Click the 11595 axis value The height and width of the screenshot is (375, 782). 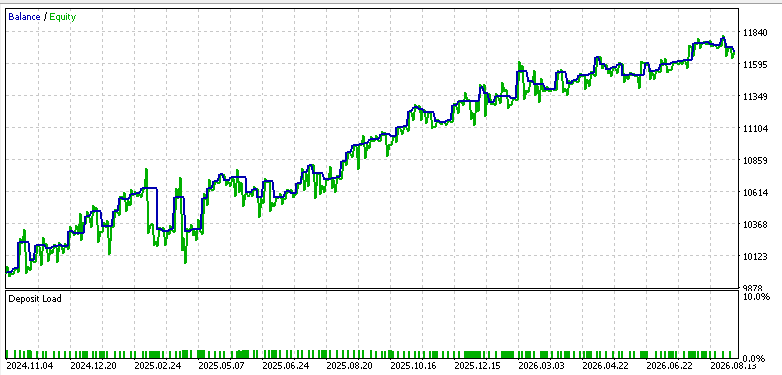click(755, 65)
